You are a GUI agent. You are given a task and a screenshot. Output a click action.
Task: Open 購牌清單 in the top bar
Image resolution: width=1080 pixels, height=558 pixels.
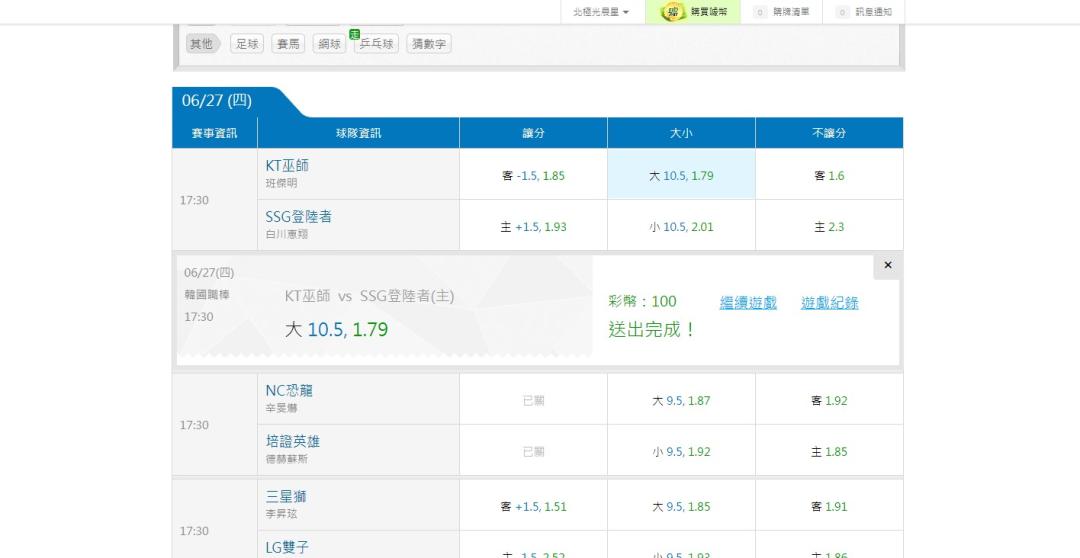point(782,12)
